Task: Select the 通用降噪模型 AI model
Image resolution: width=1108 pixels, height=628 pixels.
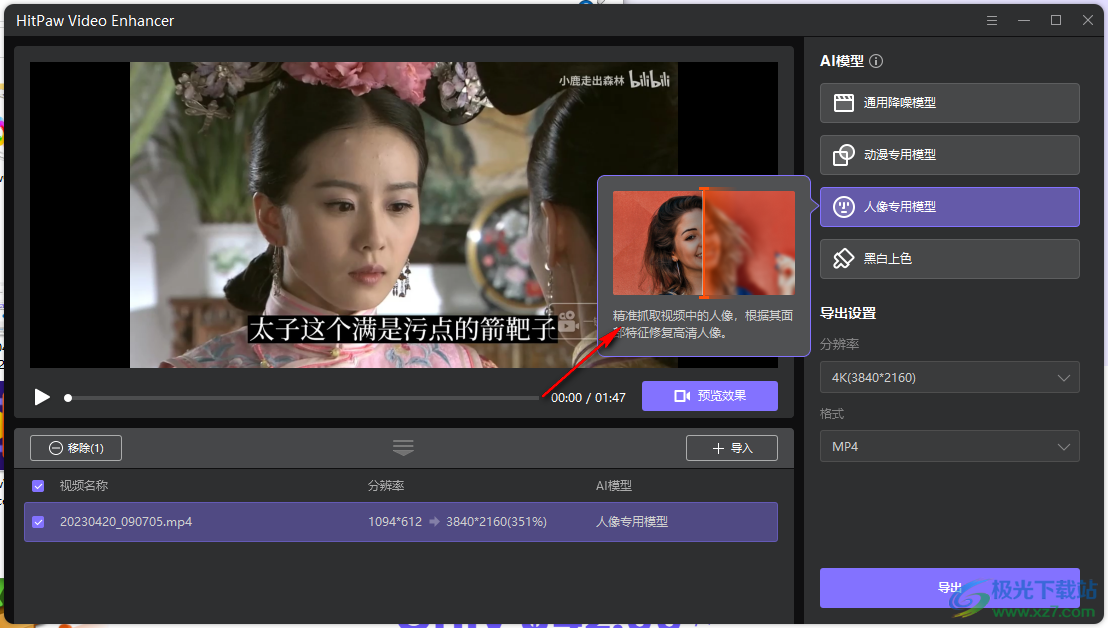Action: 949,103
